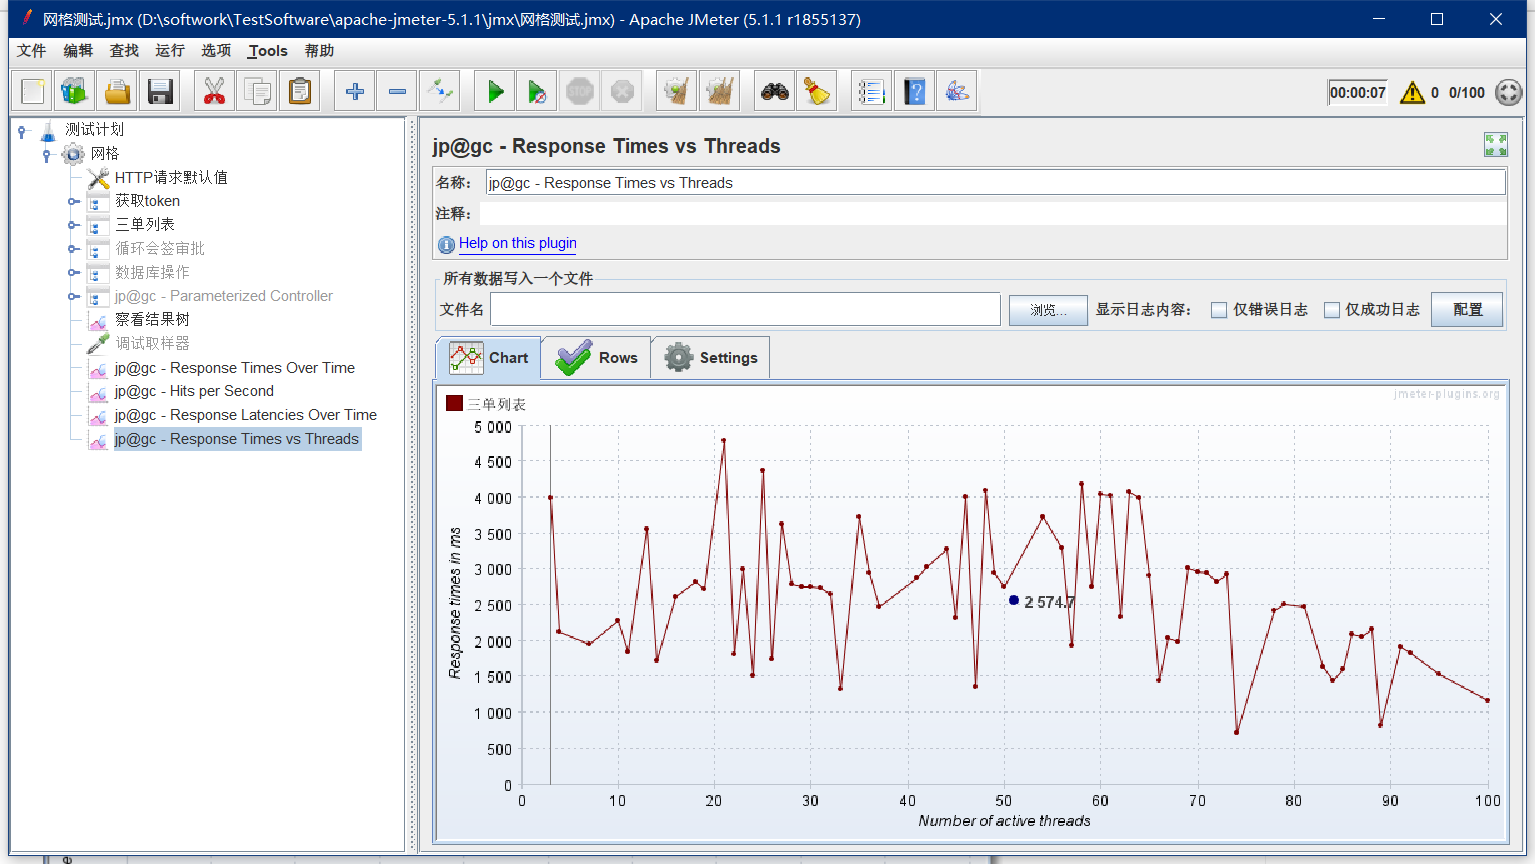The height and width of the screenshot is (864, 1535).
Task: Click the Paste clipboard icon
Action: point(299,92)
